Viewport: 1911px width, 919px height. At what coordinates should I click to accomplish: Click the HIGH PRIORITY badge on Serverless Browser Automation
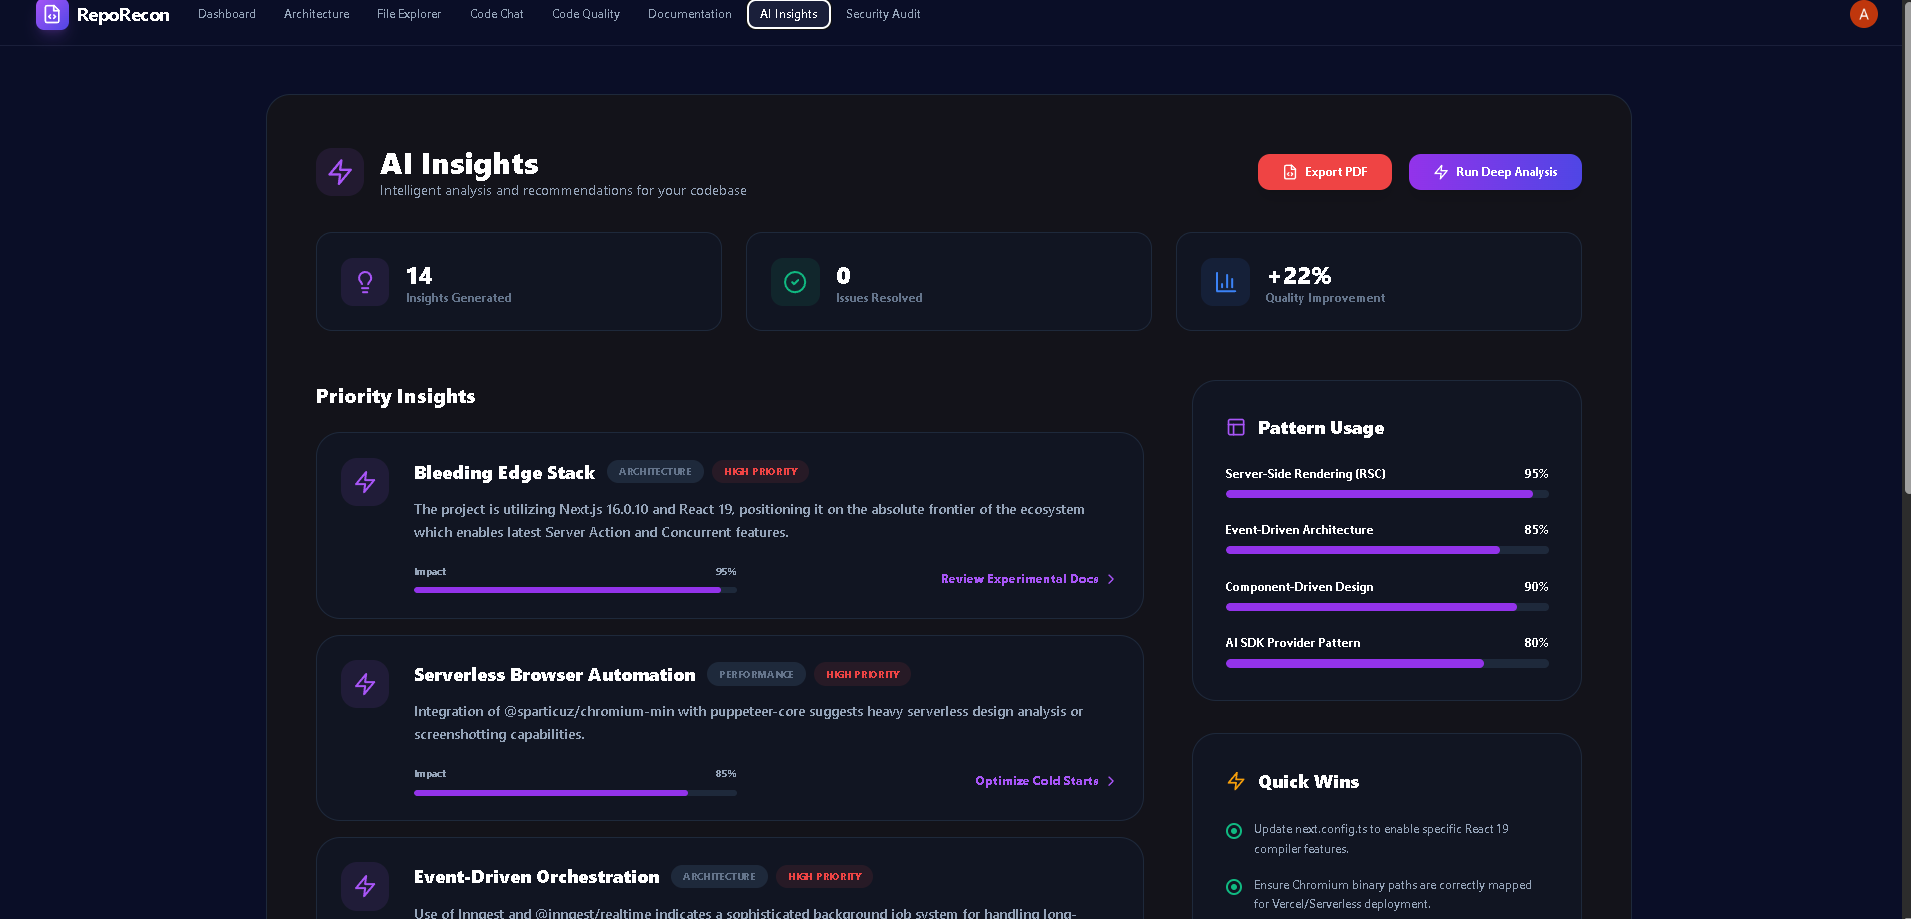click(863, 674)
